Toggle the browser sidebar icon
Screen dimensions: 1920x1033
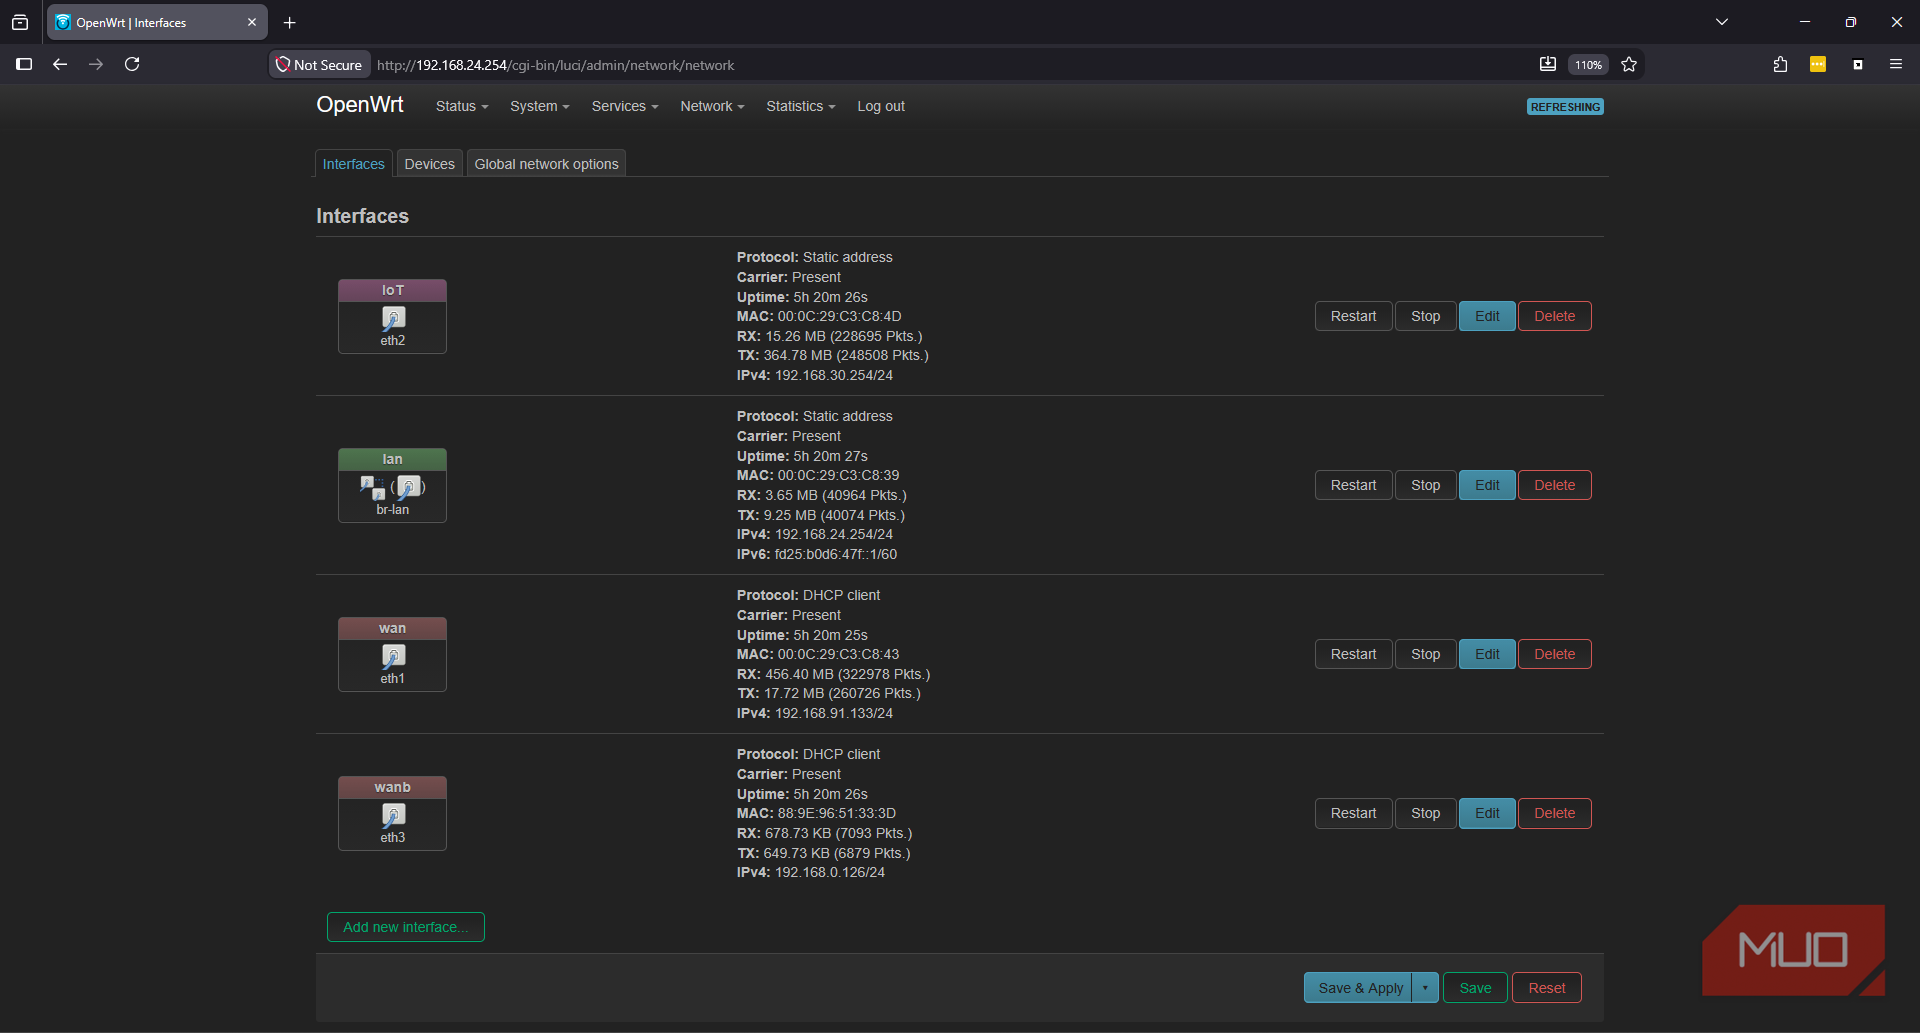tap(24, 64)
